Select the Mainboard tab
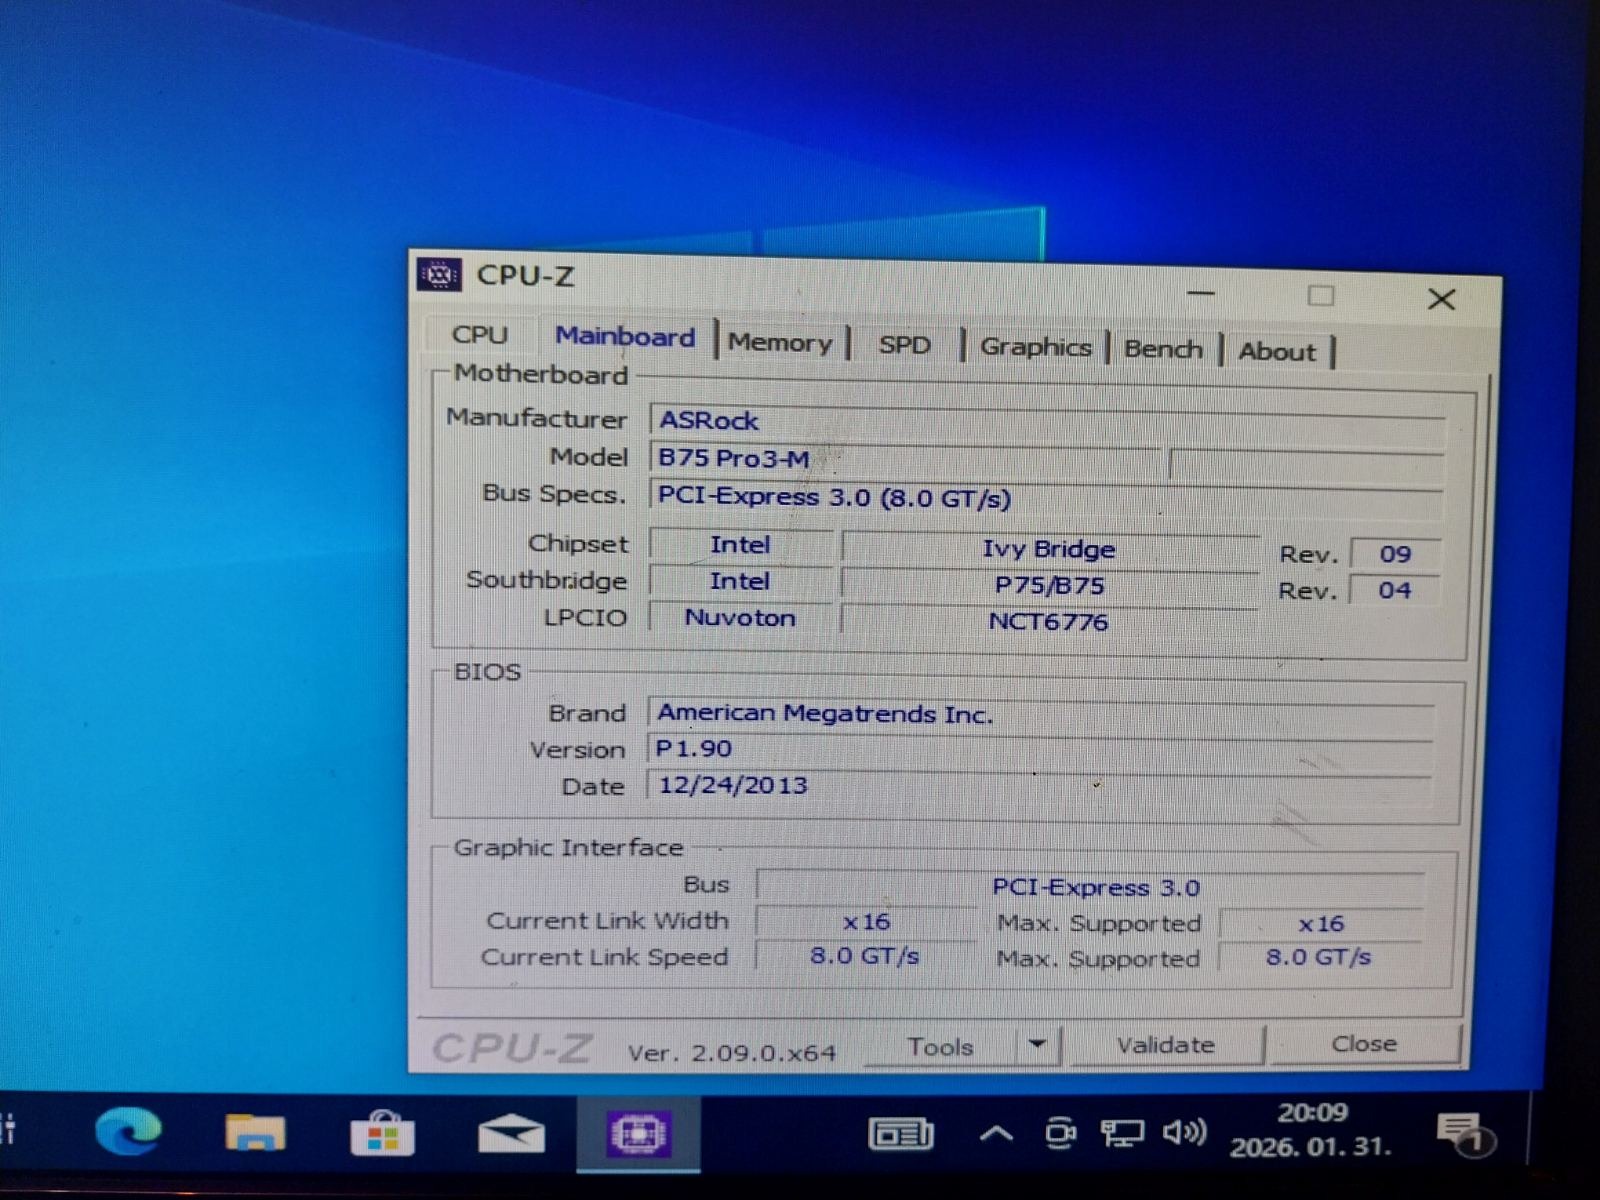 (626, 337)
